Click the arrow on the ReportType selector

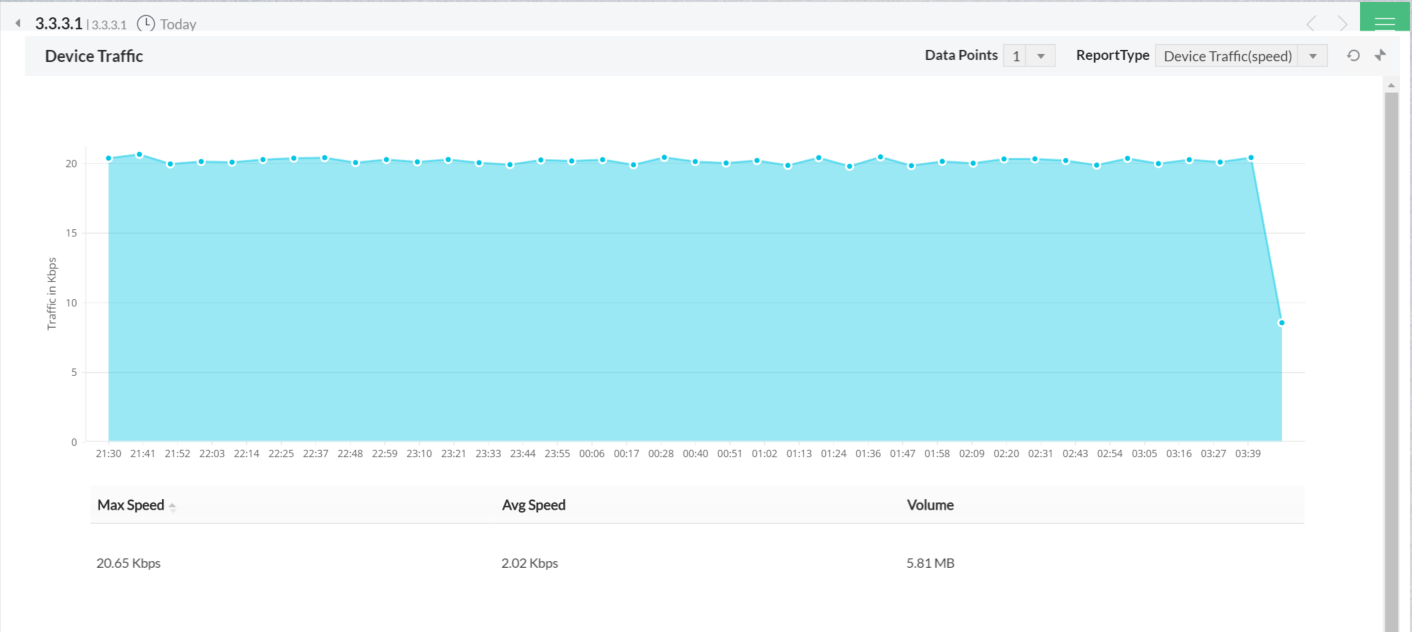[1313, 56]
